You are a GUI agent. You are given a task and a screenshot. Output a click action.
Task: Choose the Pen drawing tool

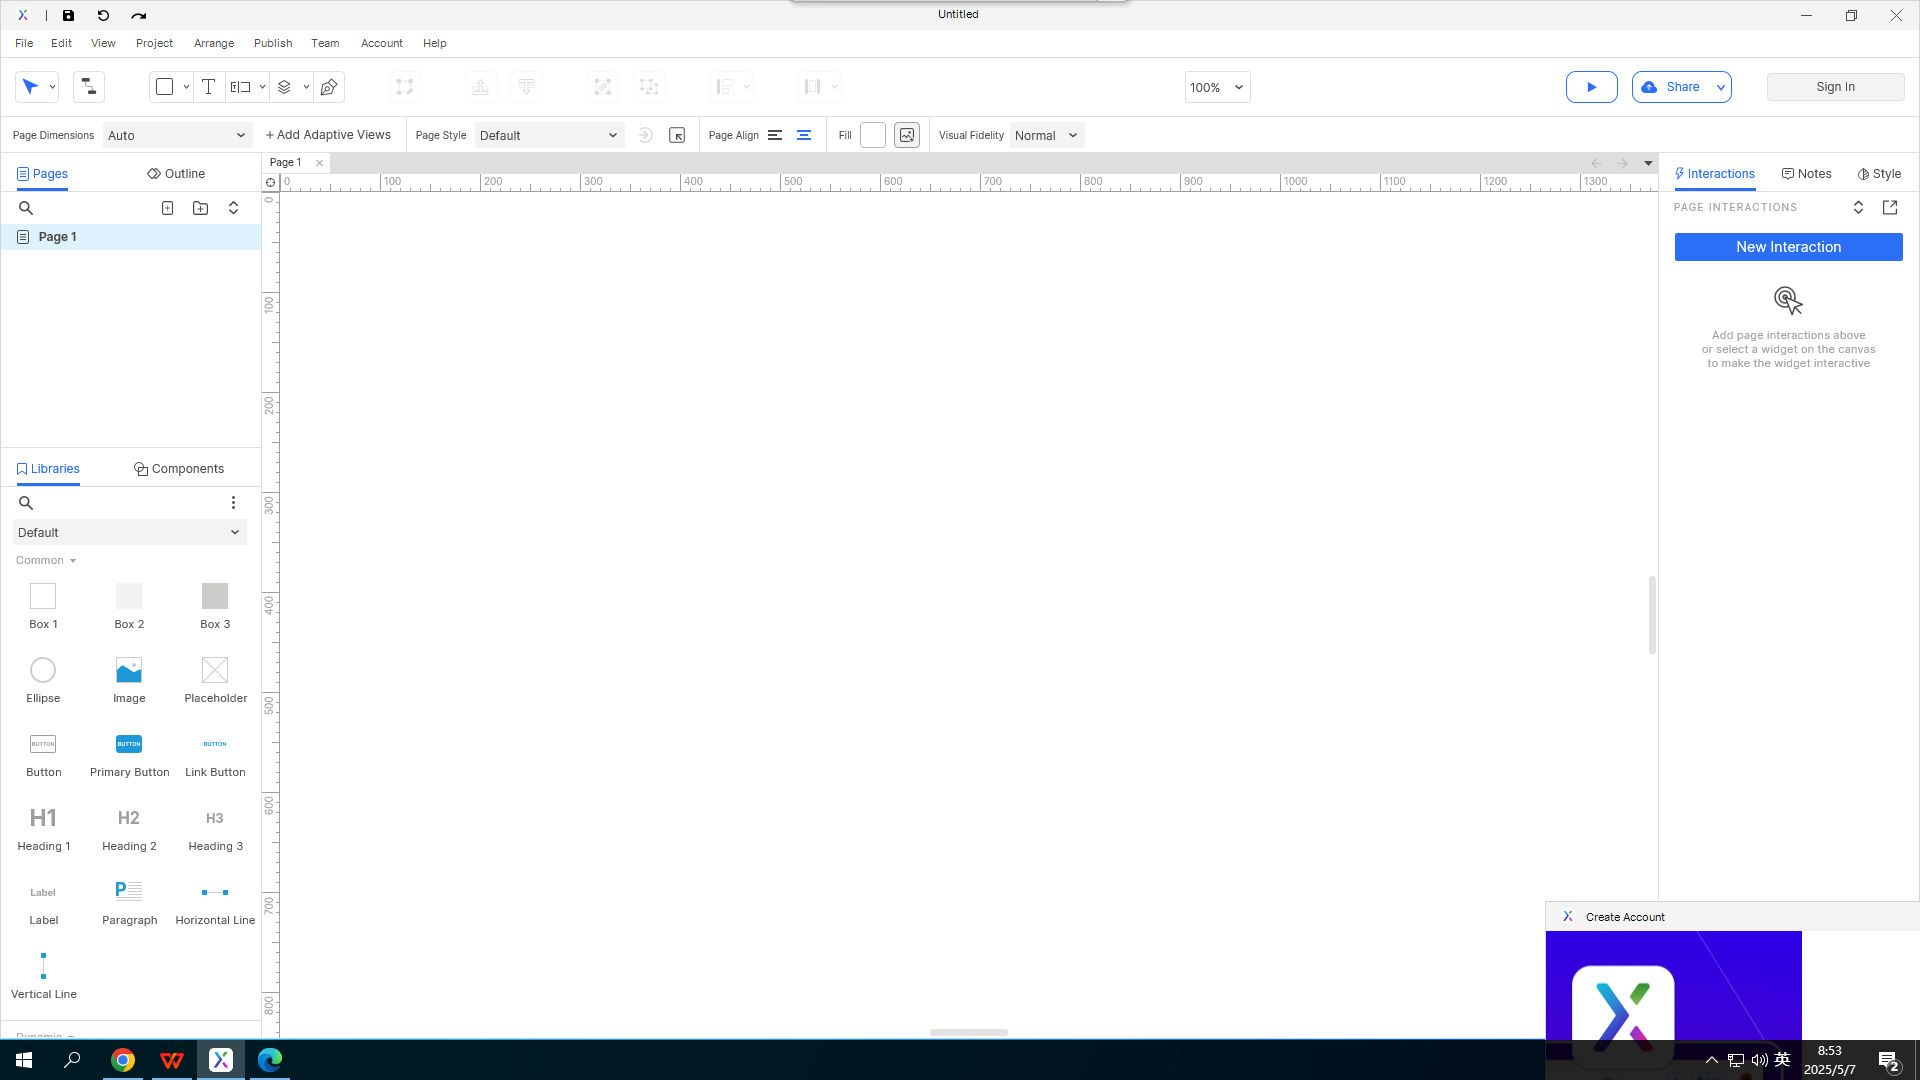(329, 87)
